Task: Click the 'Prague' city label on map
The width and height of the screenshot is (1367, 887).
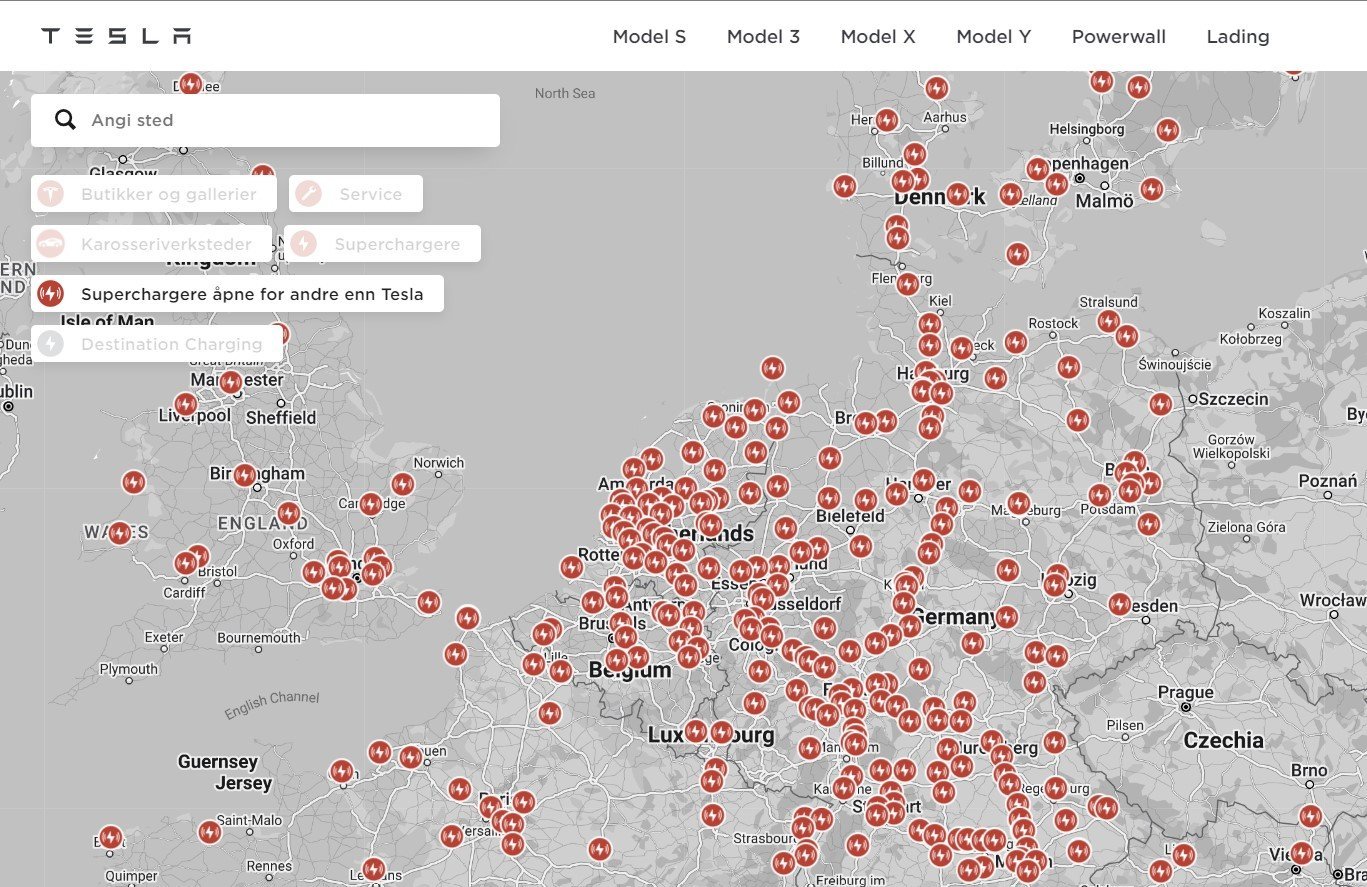Action: pos(1186,692)
